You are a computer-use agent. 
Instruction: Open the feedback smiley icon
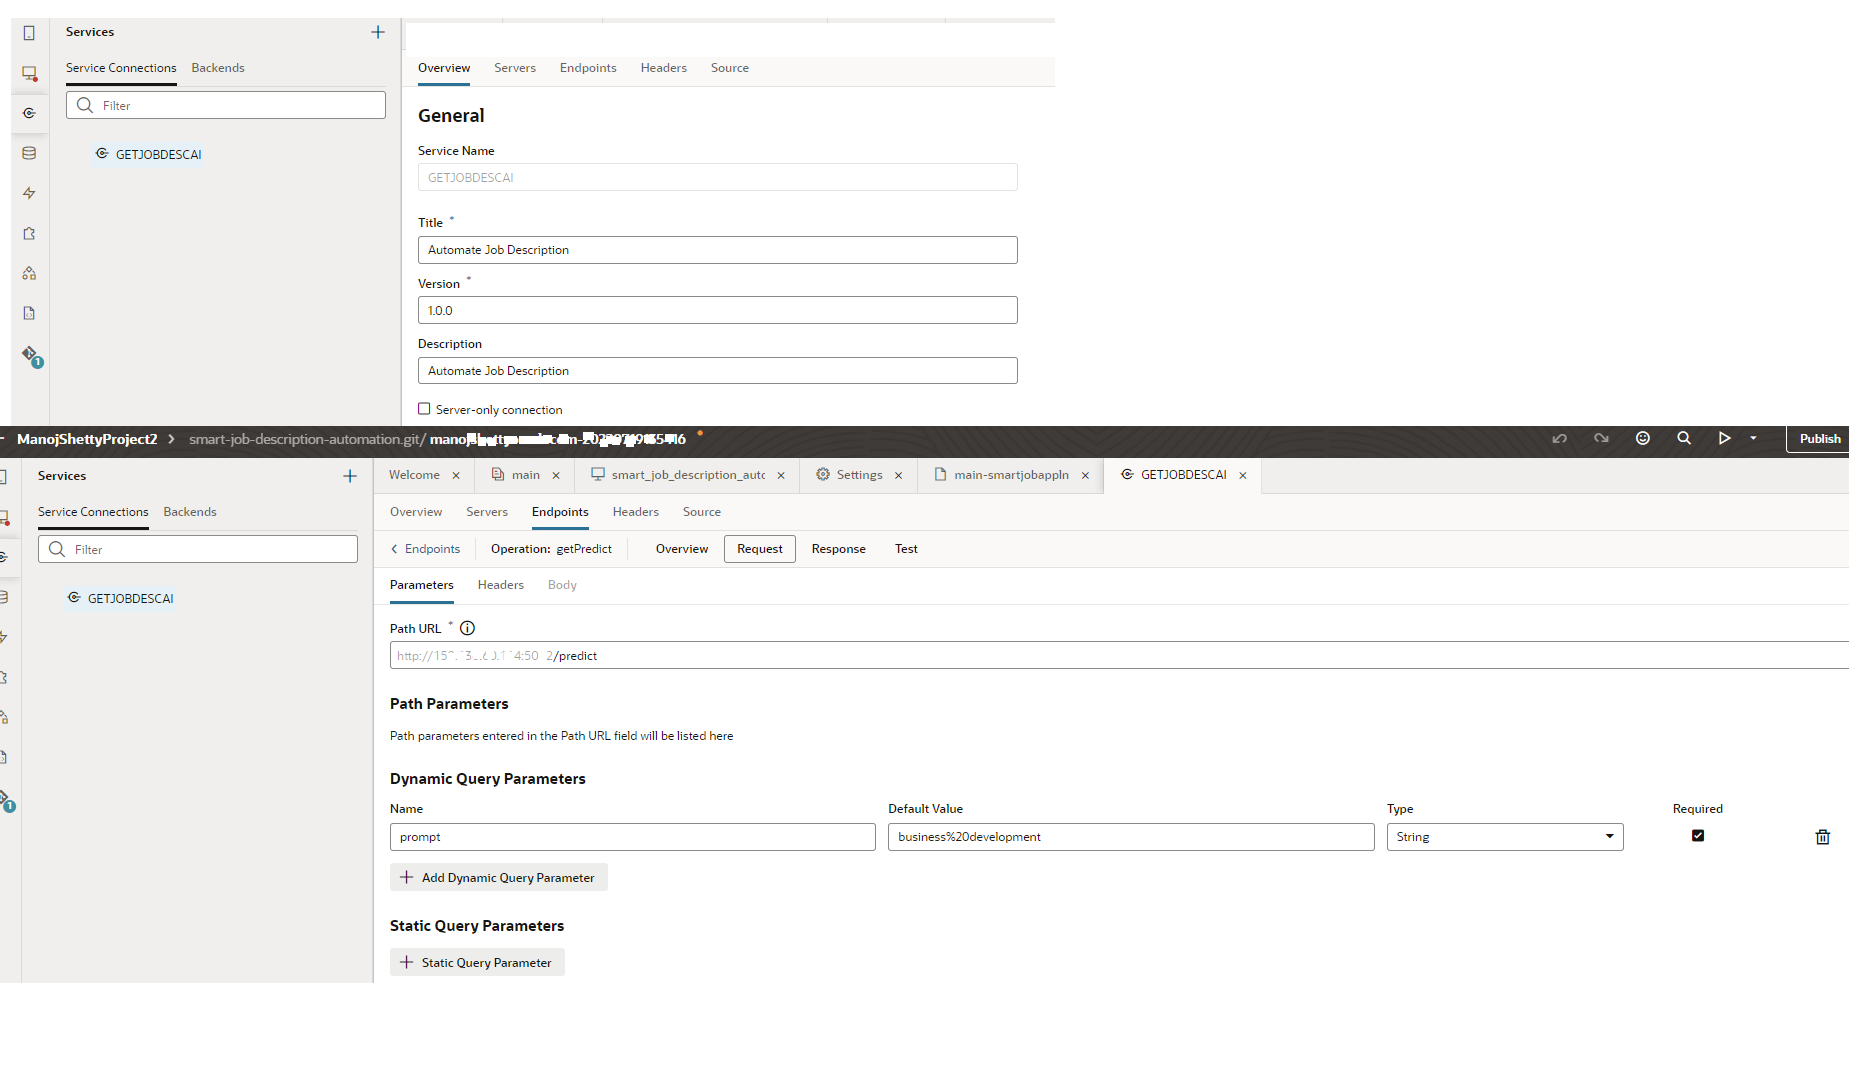1642,439
